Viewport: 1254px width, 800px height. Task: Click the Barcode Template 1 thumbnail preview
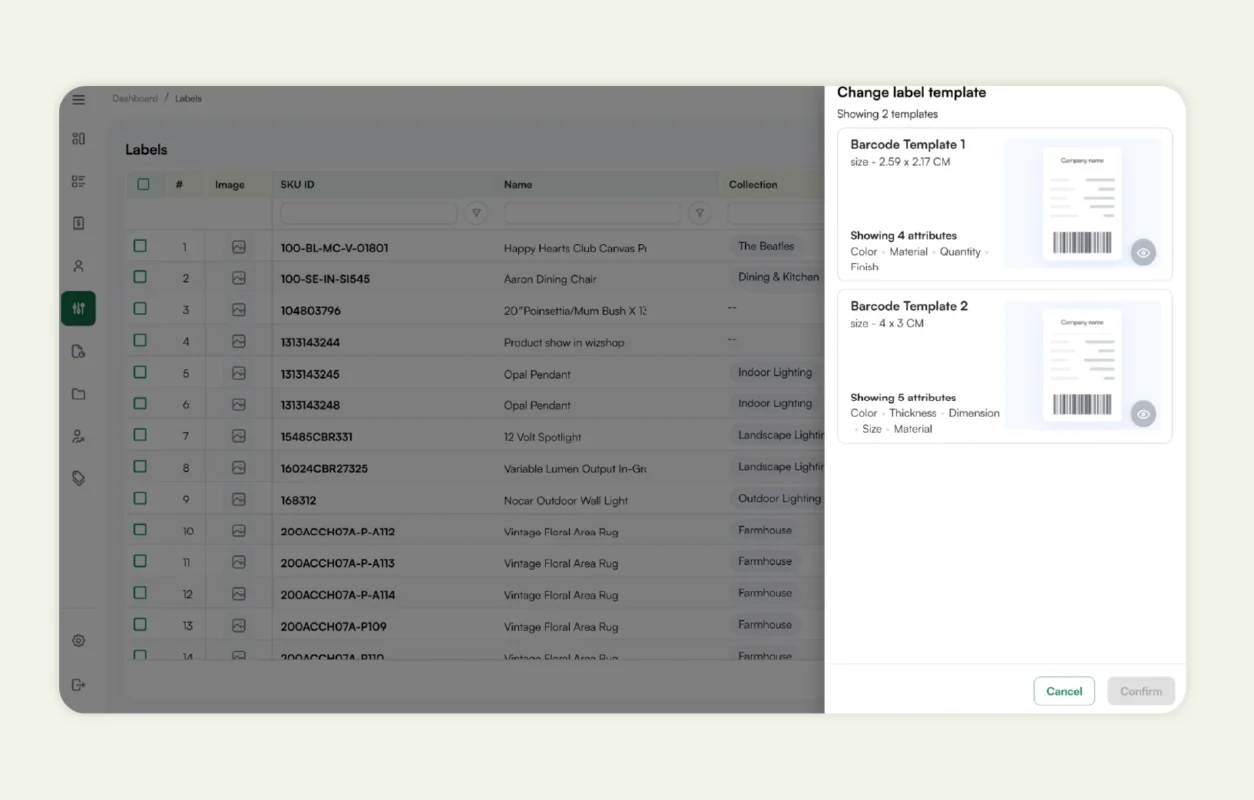pos(1081,203)
